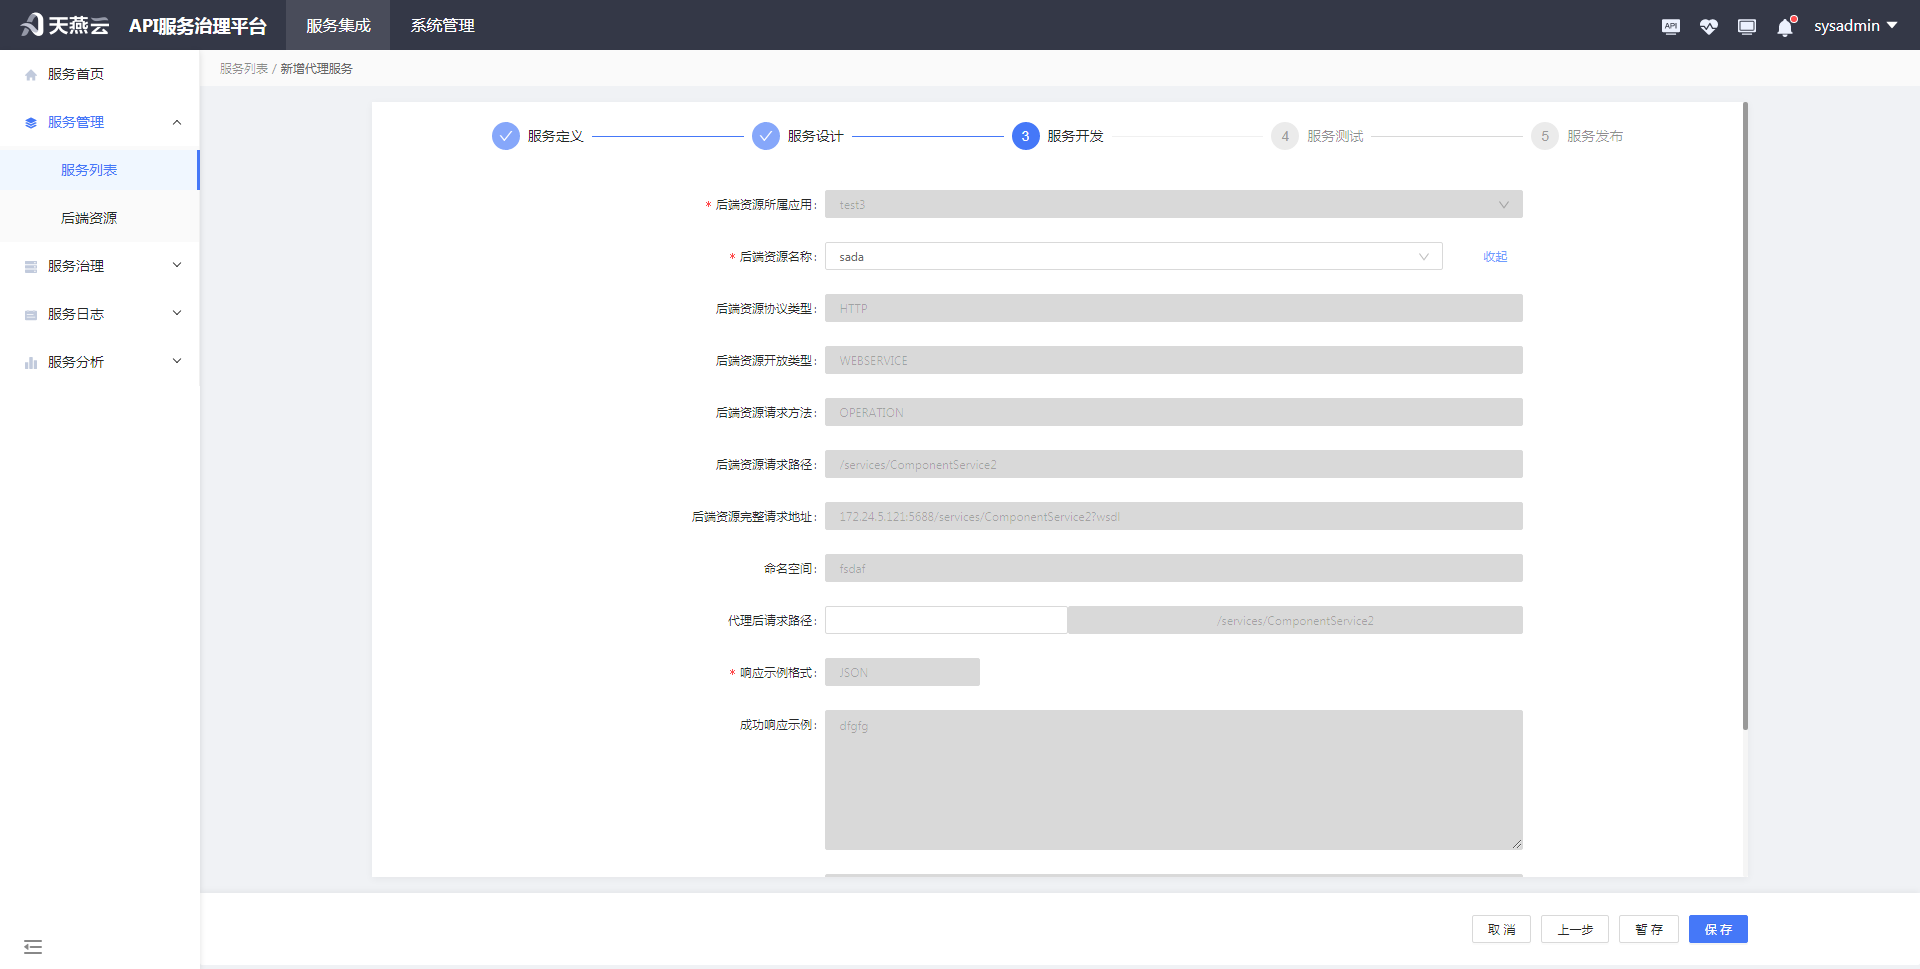
Task: Open the monitor/screen icon in top bar
Action: pyautogui.click(x=1746, y=27)
